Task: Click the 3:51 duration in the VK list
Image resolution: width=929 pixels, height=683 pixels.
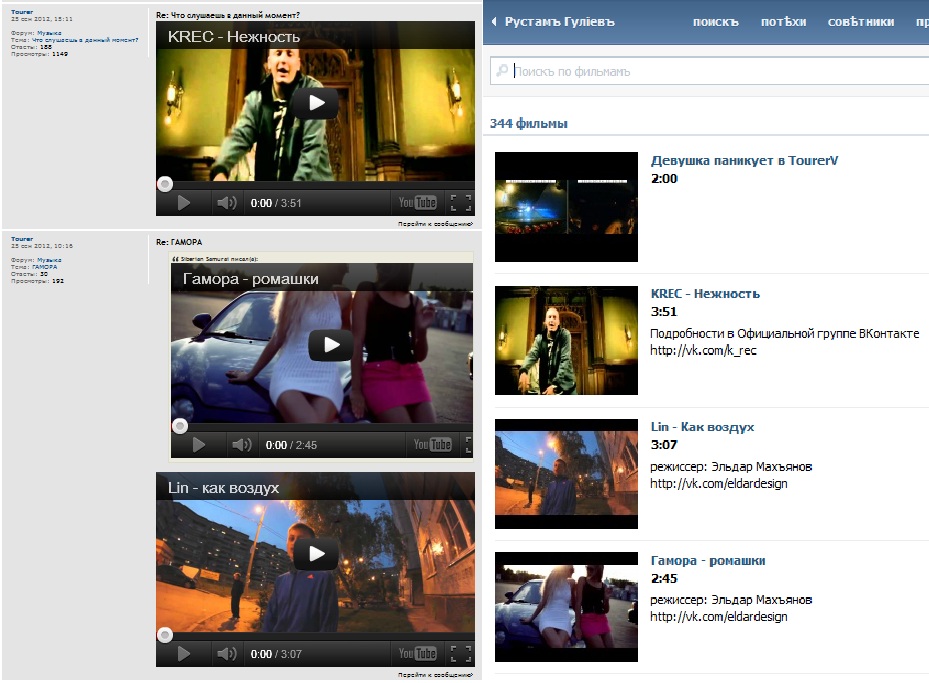Action: pyautogui.click(x=664, y=312)
